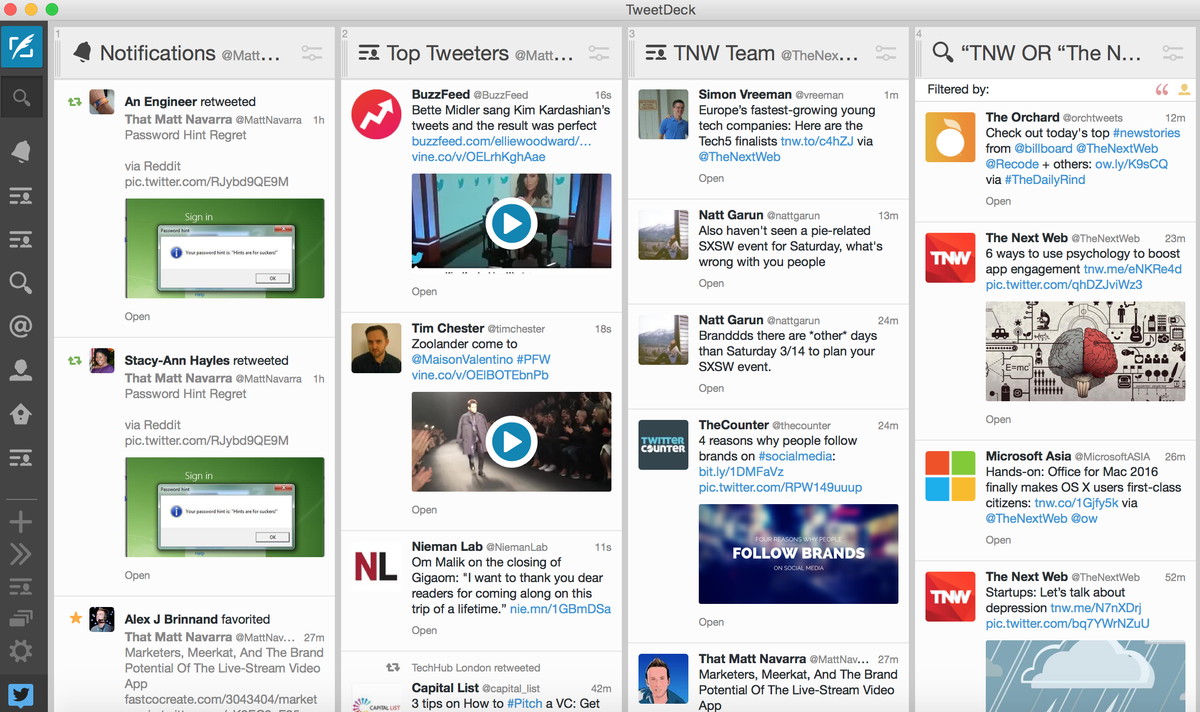Screen dimensions: 1200x712
Task: Click the magnifier icon in search column header
Action: pyautogui.click(x=942, y=53)
